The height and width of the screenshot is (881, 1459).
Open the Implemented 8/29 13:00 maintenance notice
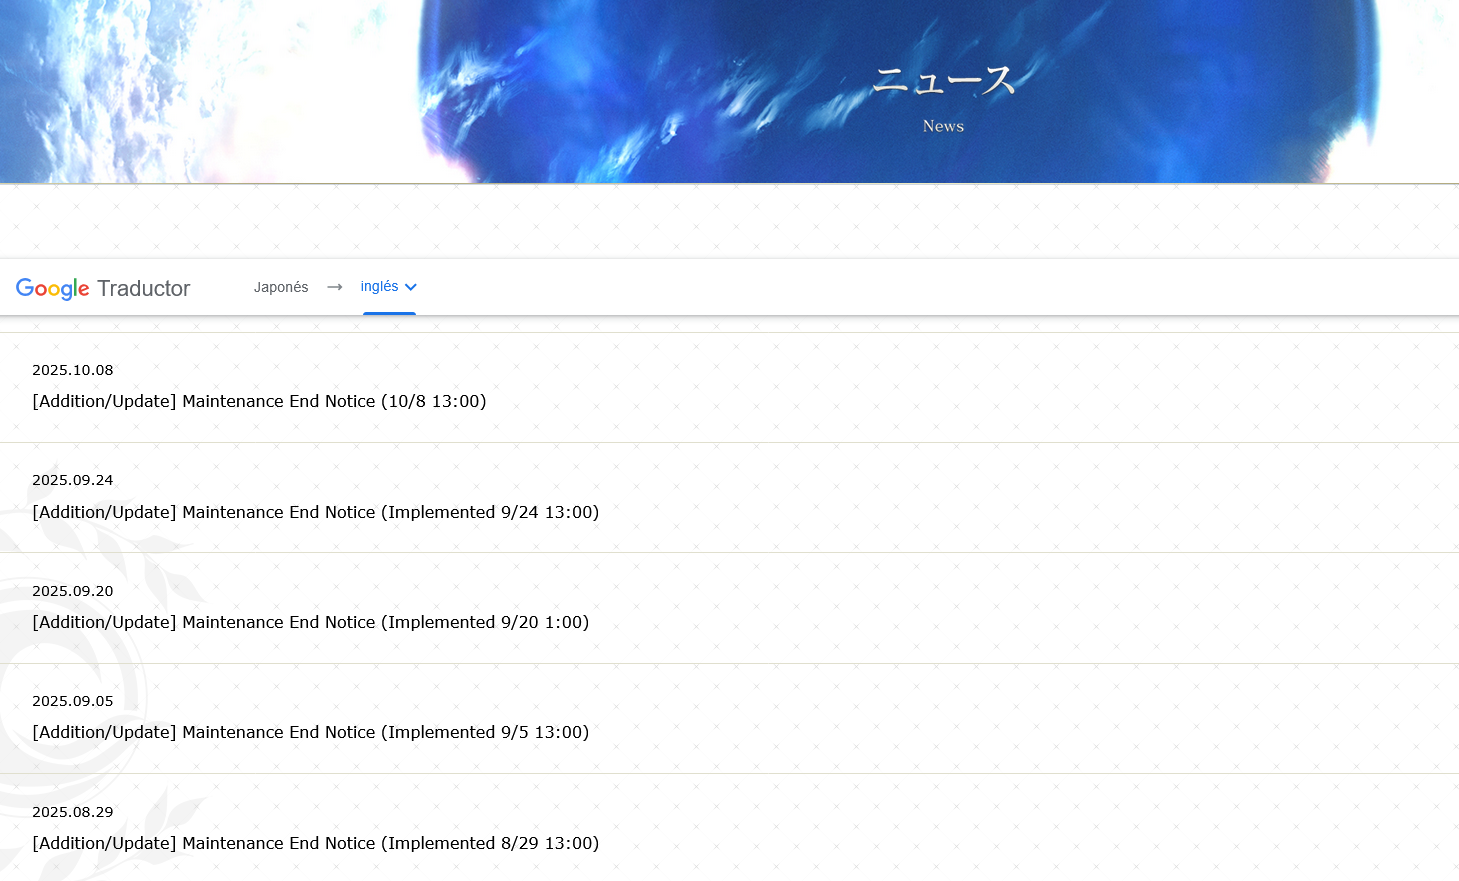[x=316, y=843]
